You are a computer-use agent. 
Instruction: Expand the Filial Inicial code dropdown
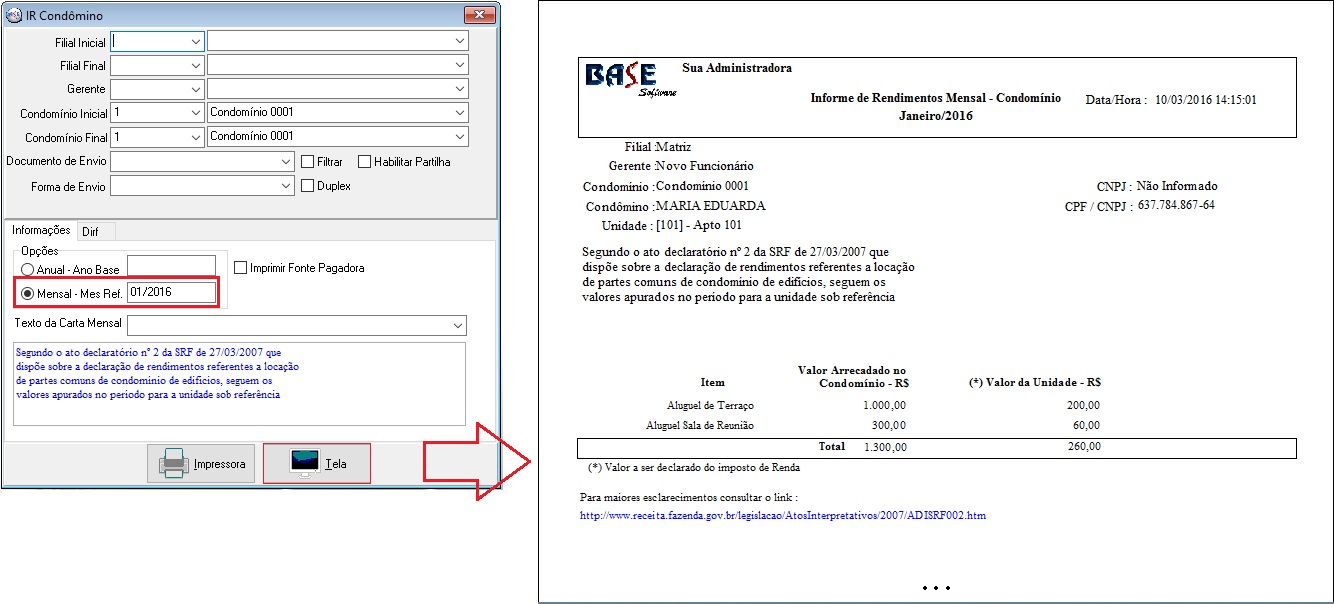tap(194, 41)
